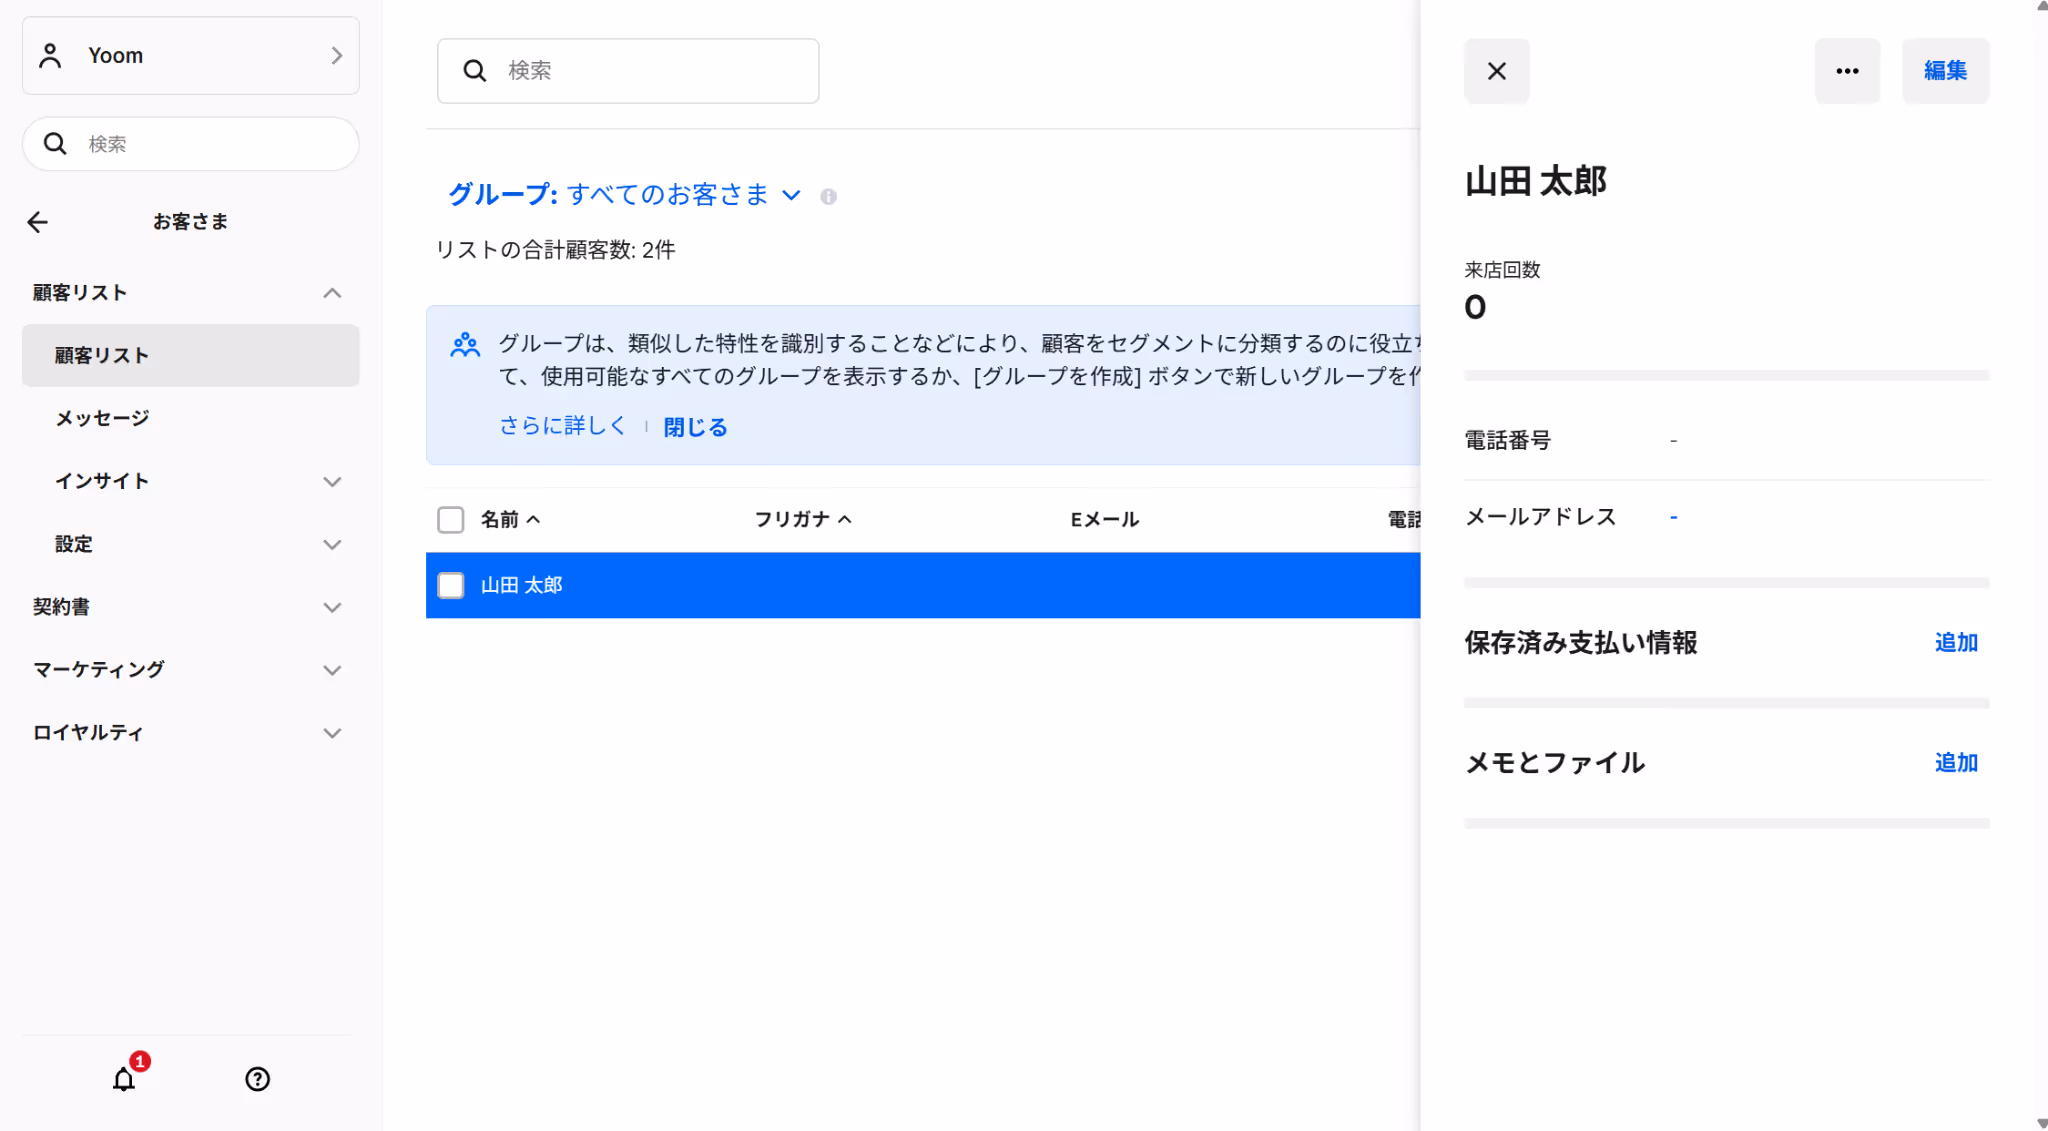The image size is (2048, 1131).
Task: Click the さらに詳しく link
Action: pyautogui.click(x=562, y=426)
